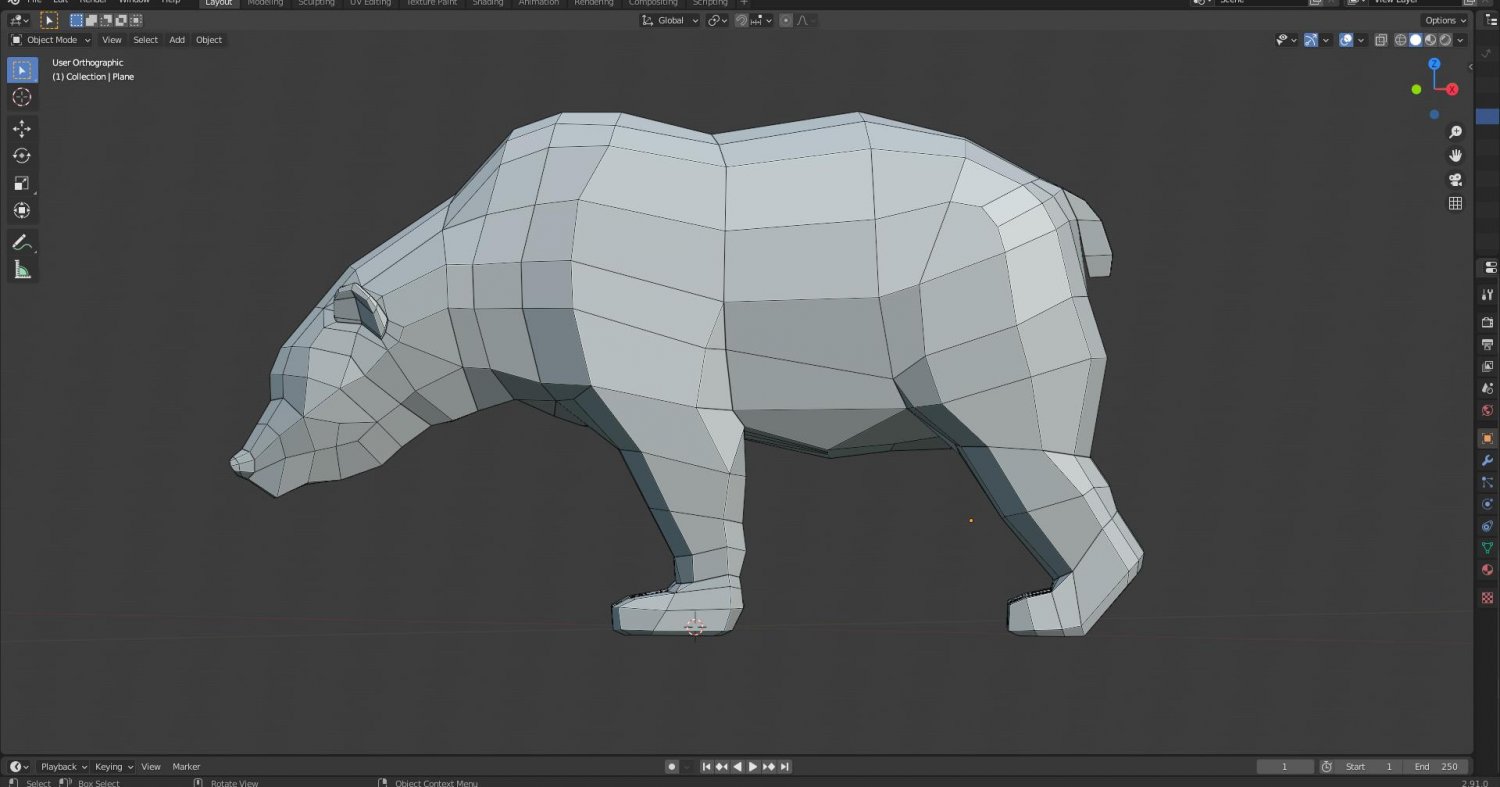Select the Cursor tool
This screenshot has width=1500, height=787.
point(22,97)
